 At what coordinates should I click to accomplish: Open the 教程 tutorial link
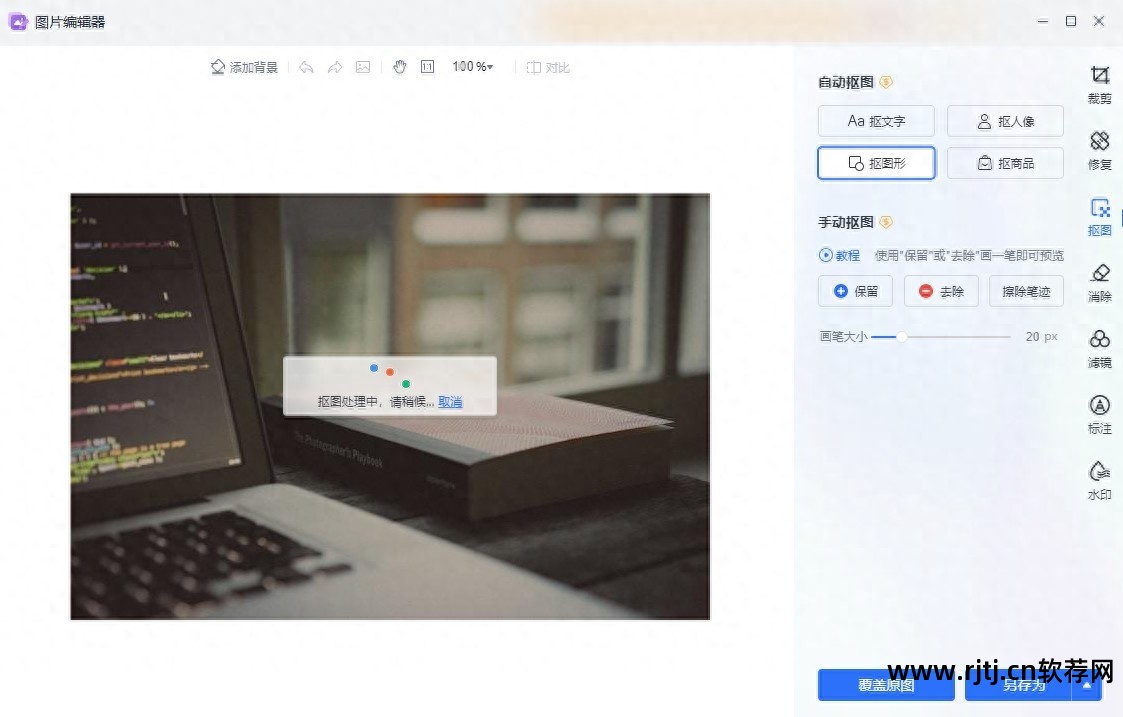(839, 255)
